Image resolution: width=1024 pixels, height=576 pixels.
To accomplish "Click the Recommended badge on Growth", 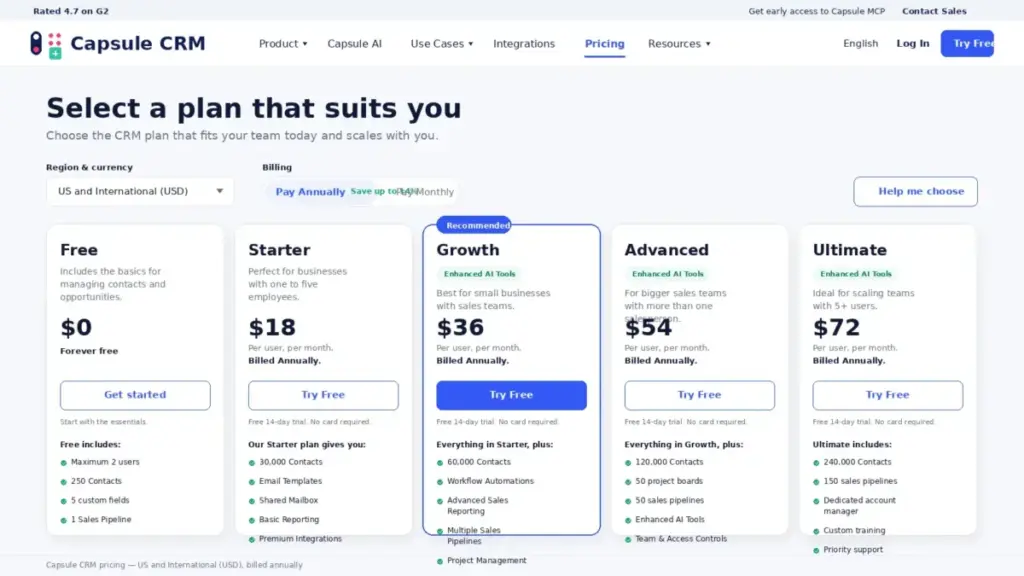I will pos(475,225).
